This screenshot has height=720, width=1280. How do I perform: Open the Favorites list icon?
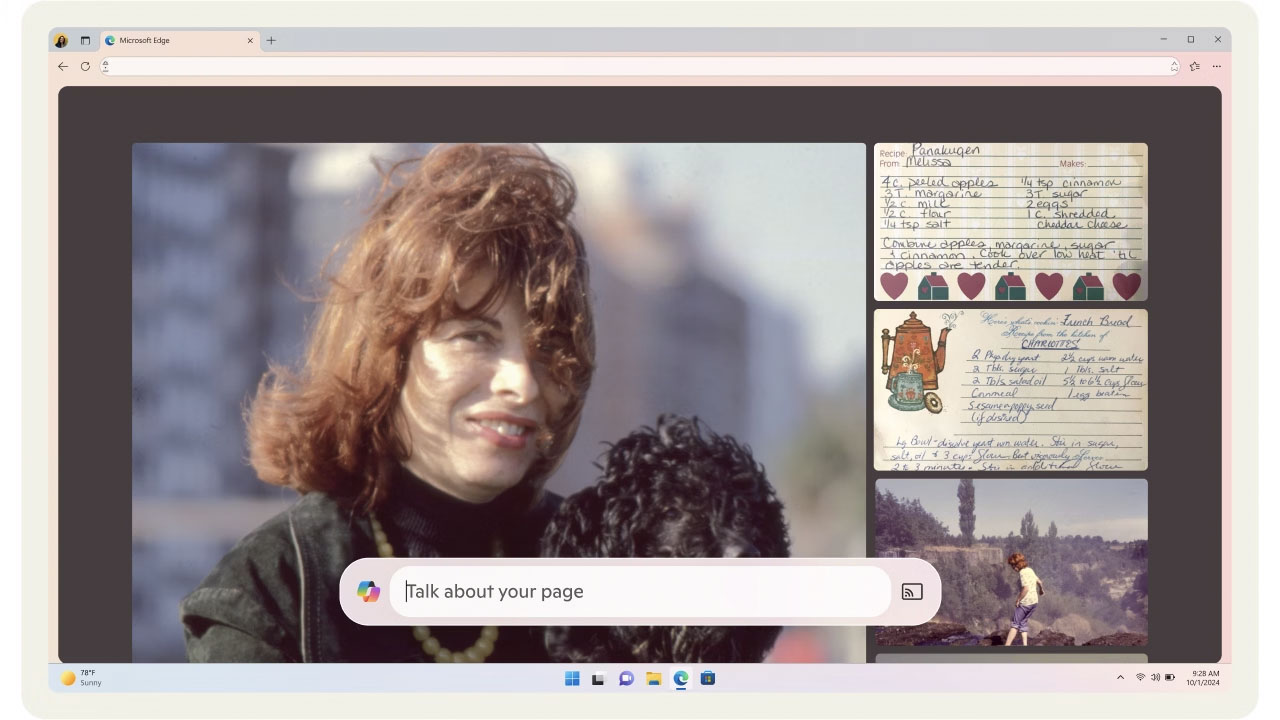1195,66
